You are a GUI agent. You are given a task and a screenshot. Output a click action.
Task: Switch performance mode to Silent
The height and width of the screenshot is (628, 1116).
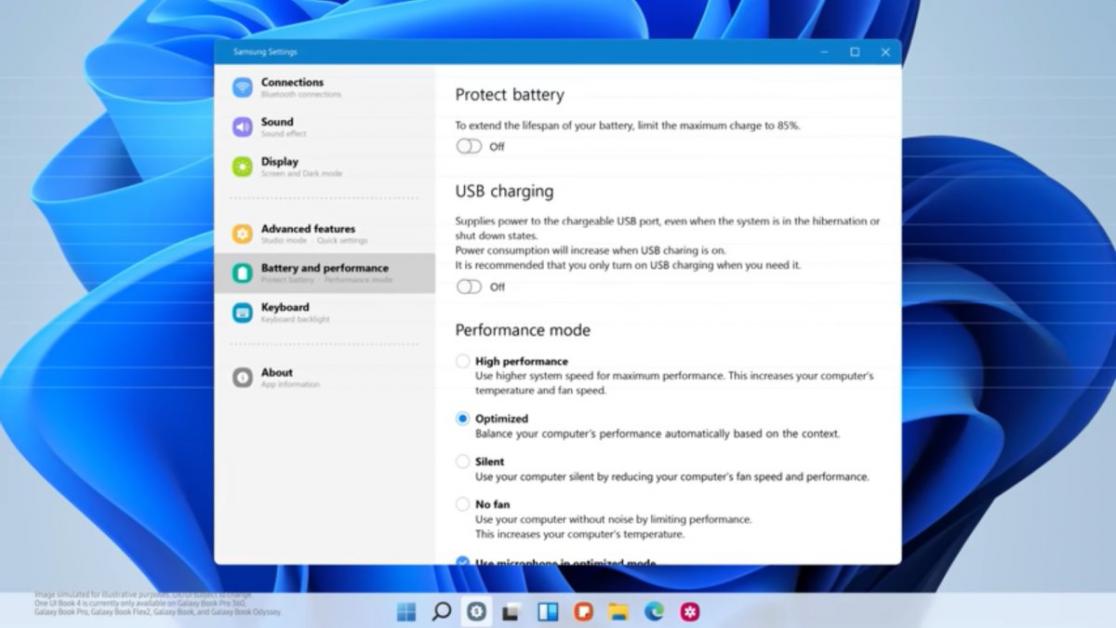[x=463, y=461]
